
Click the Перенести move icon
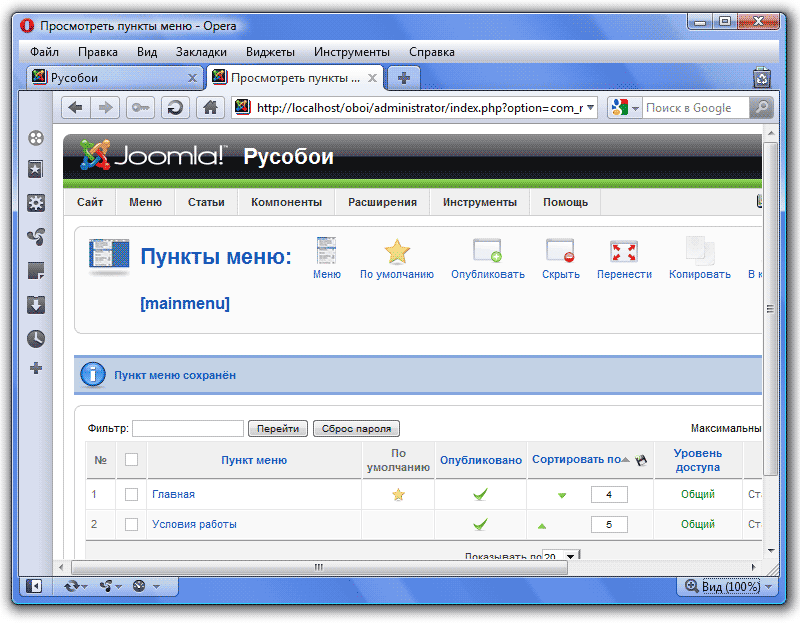coord(624,251)
